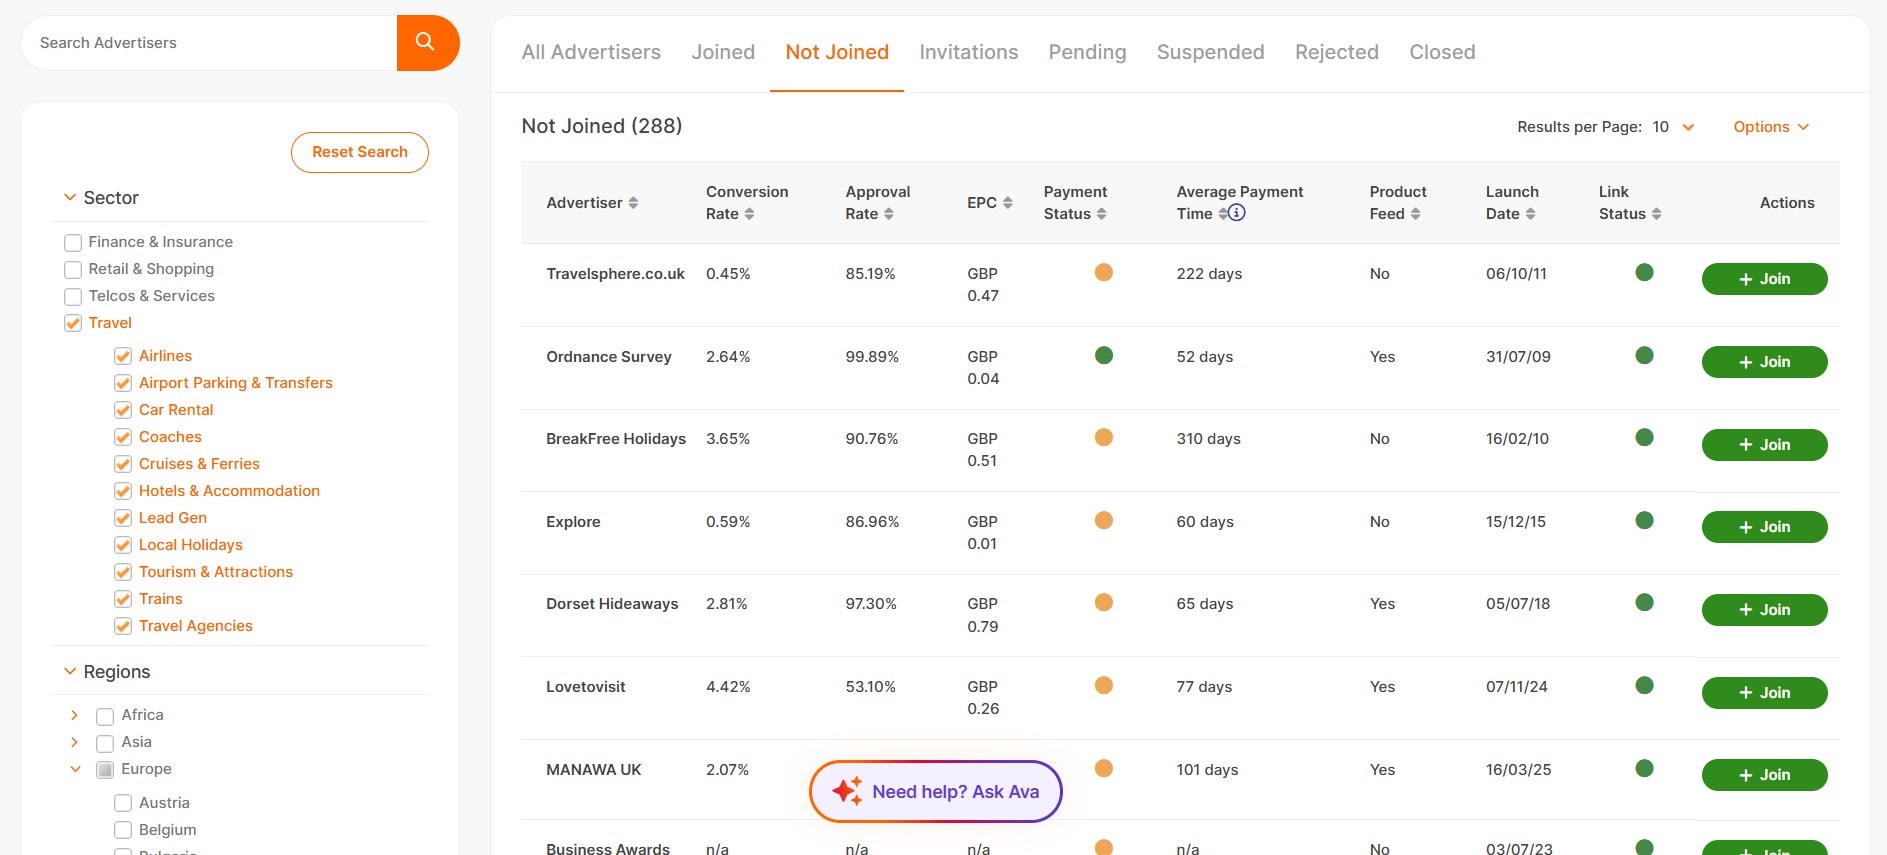Uncheck the Airlines checkbox
The width and height of the screenshot is (1887, 855).
[123, 356]
